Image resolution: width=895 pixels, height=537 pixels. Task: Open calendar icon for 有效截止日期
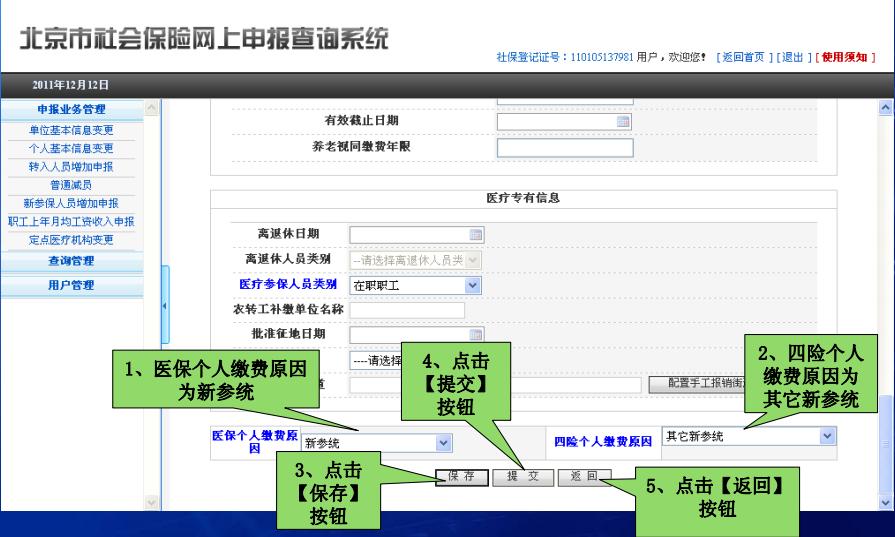623,121
